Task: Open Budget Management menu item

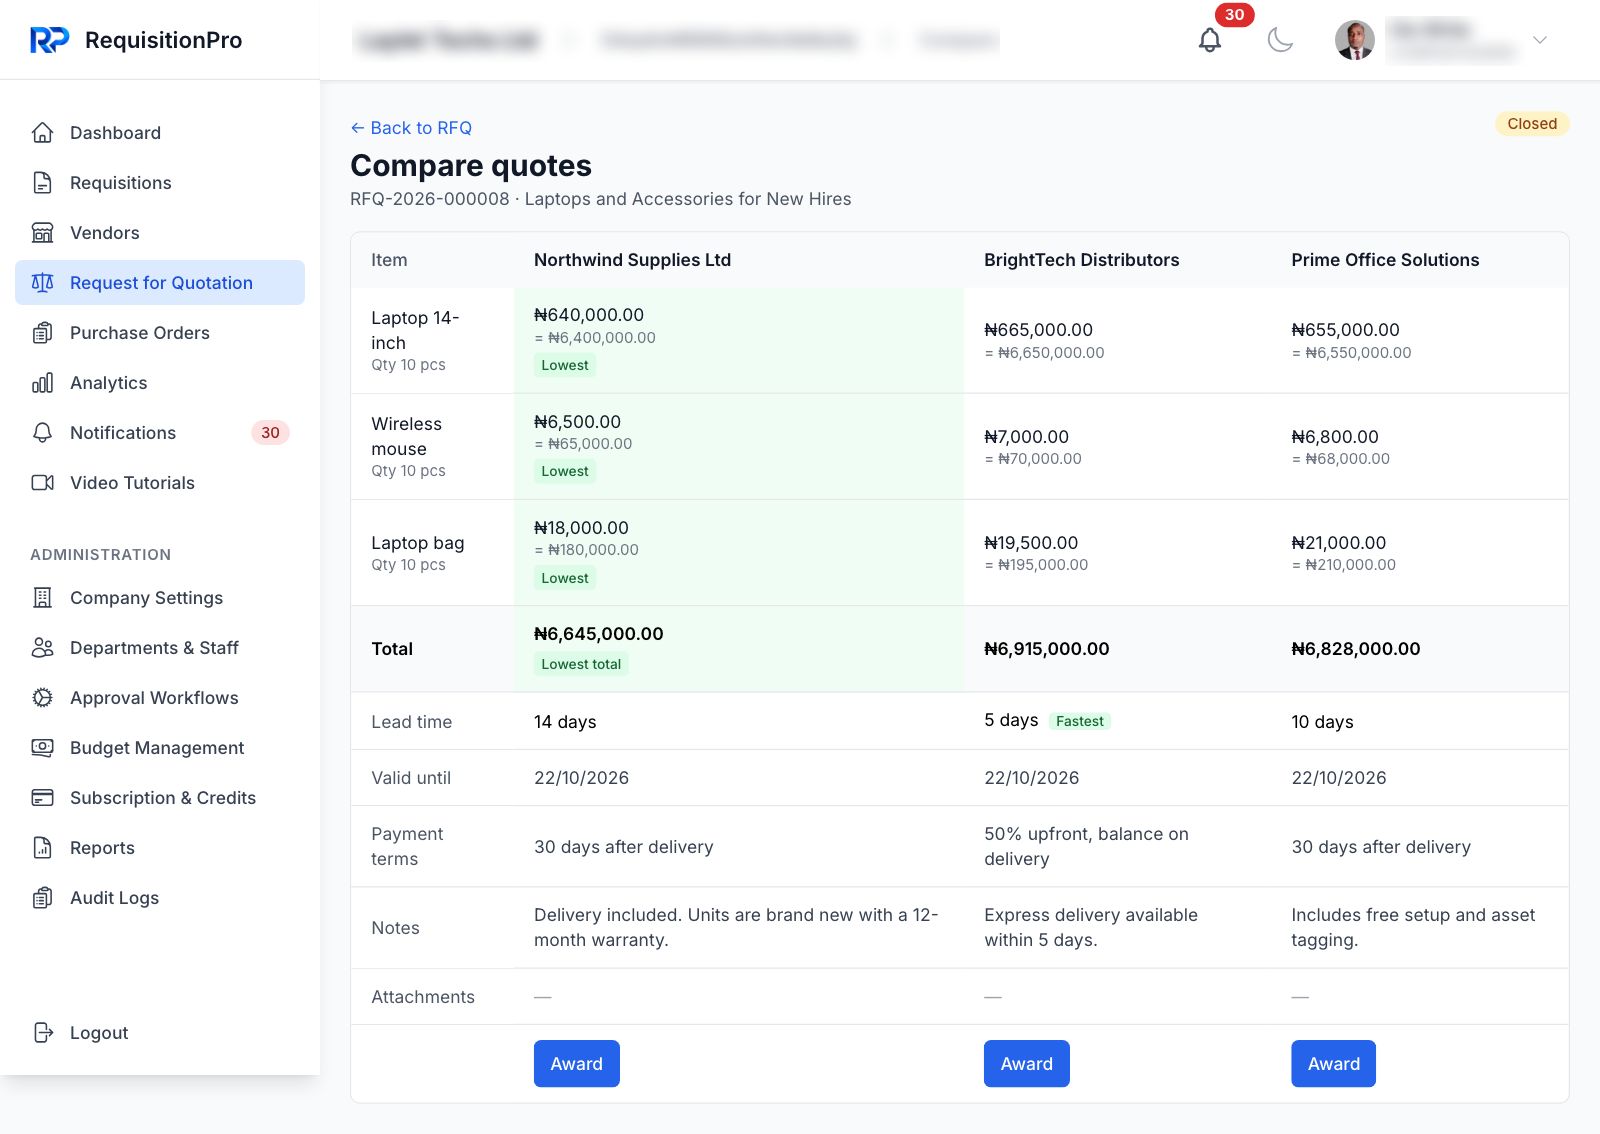Action: [x=160, y=748]
